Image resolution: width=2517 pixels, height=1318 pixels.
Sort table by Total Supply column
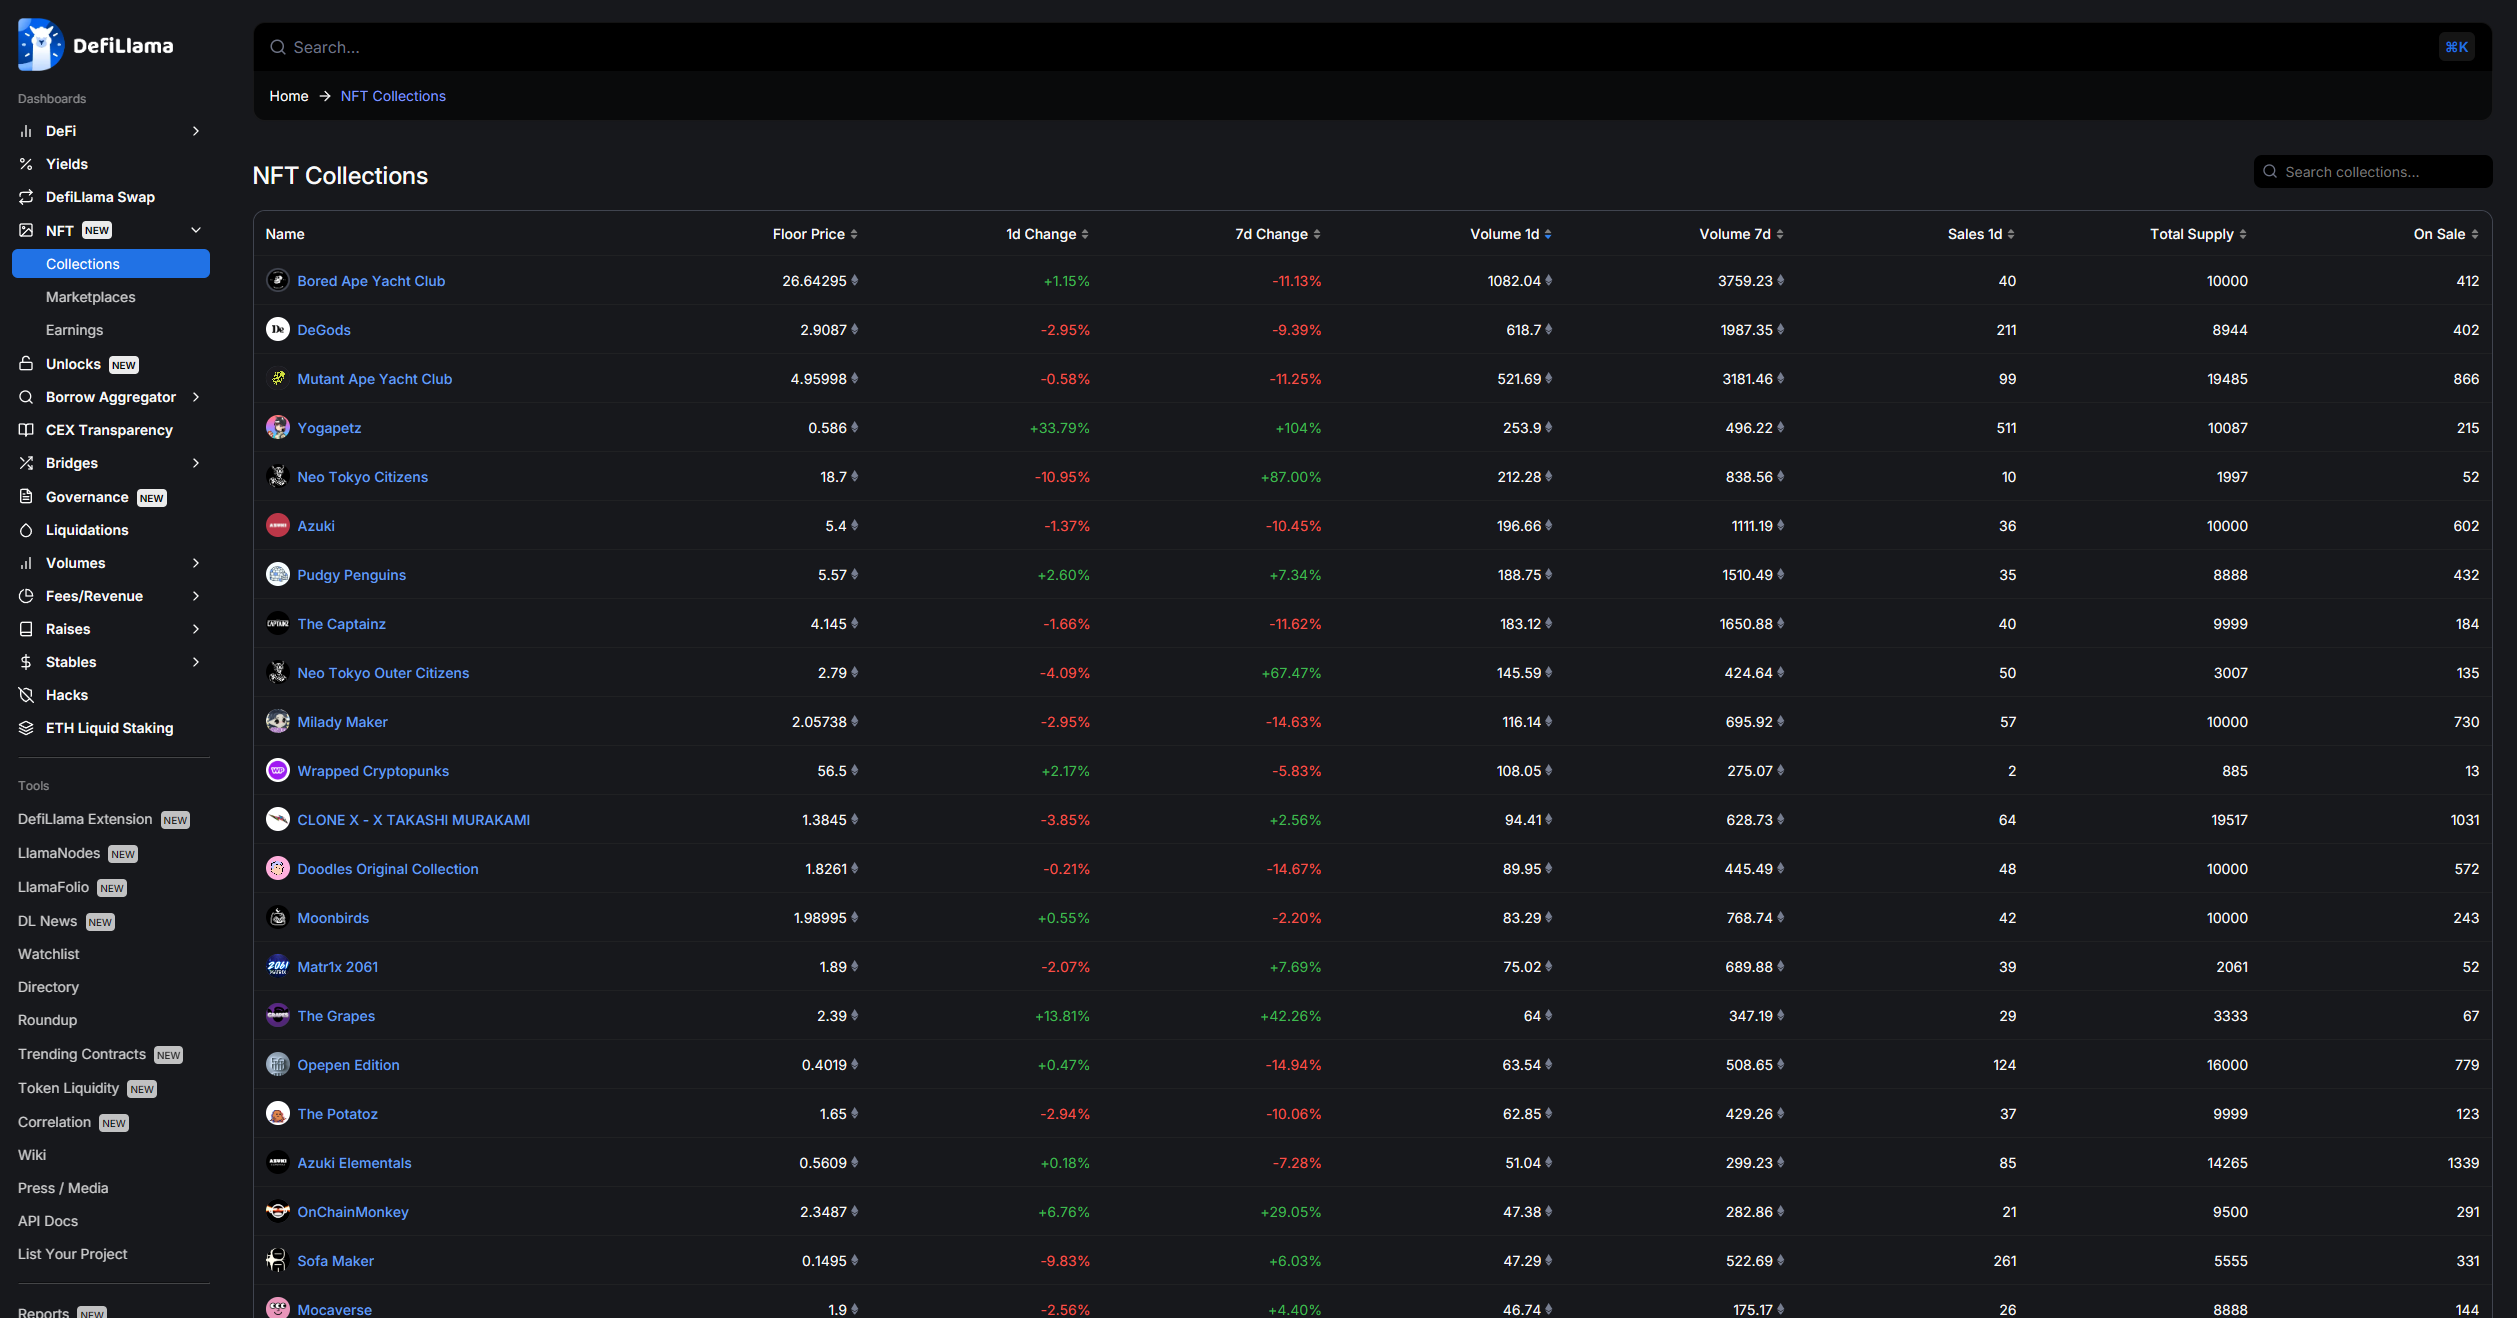[2197, 234]
